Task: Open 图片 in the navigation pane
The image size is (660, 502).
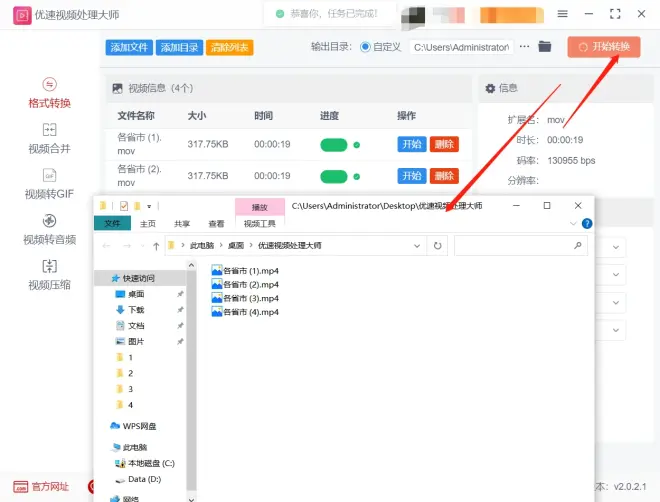Action: (x=136, y=341)
